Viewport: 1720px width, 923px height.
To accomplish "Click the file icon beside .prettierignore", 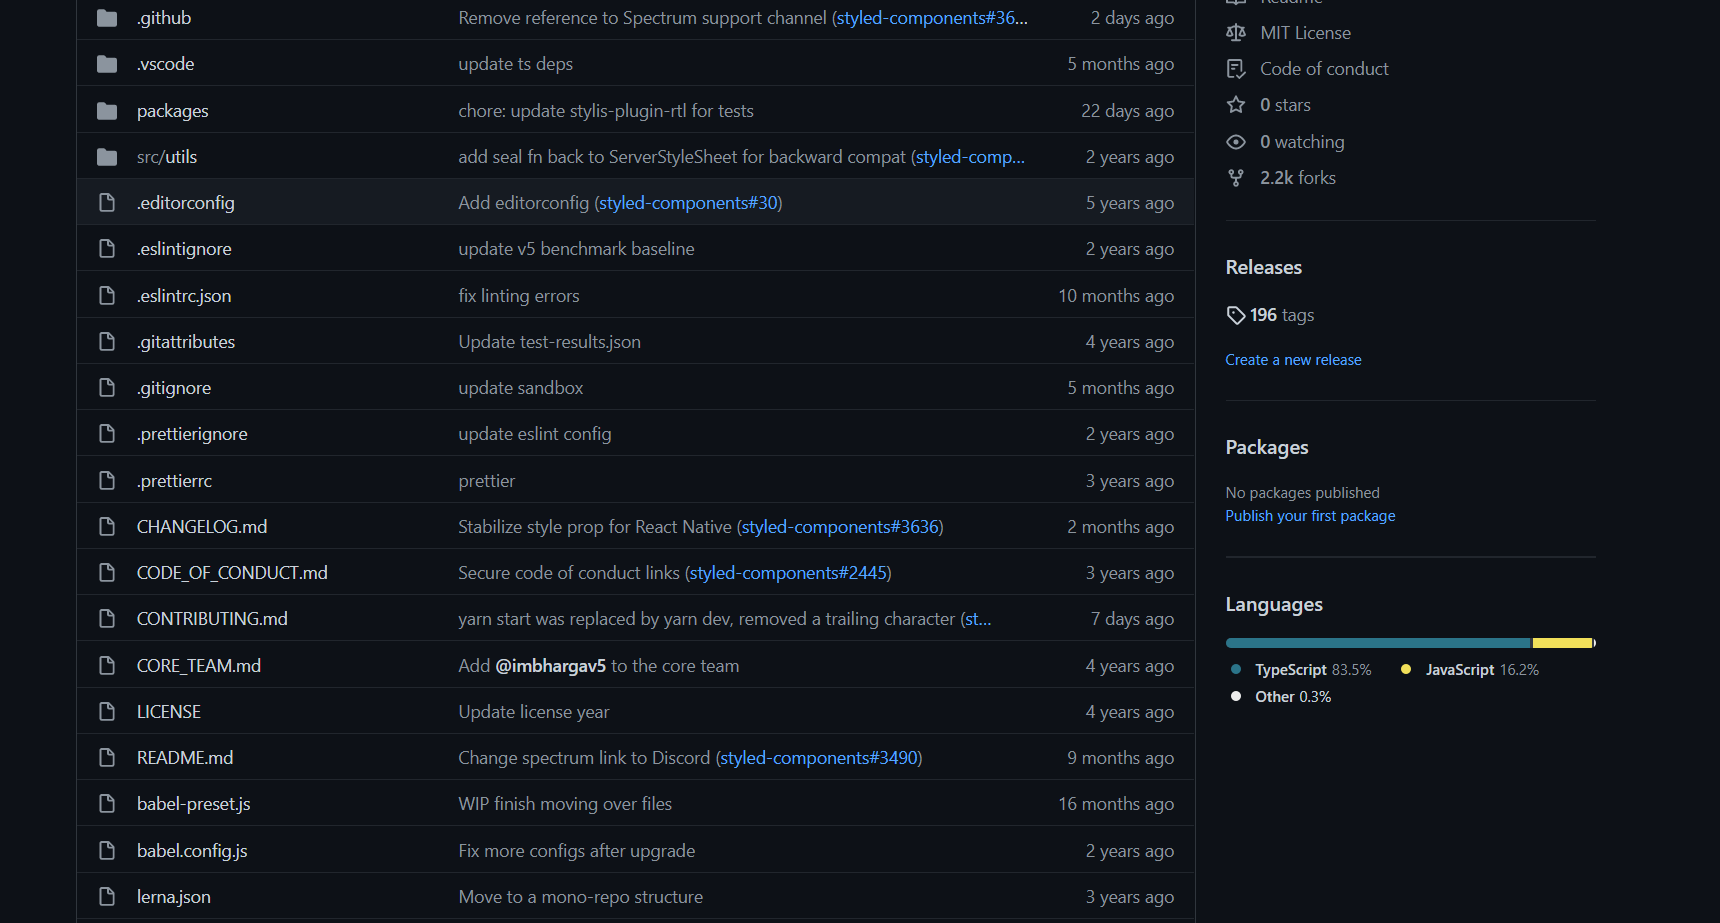I will tap(107, 434).
